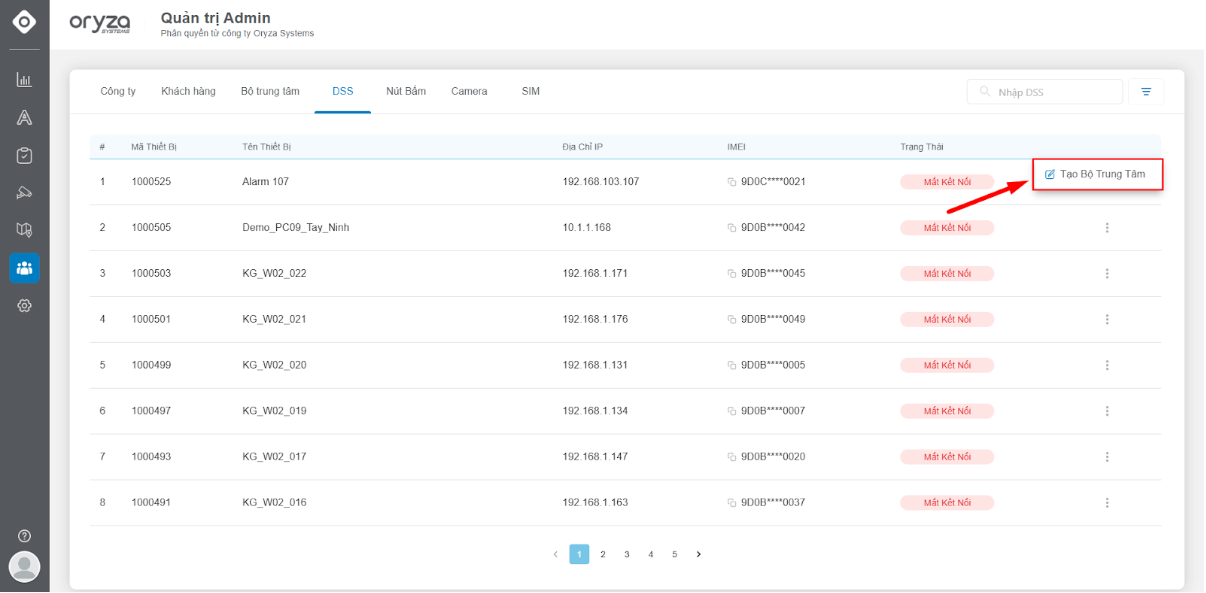Open more options for Demo_PC09_Tay_Ninh row
This screenshot has width=1206, height=593.
1107,228
